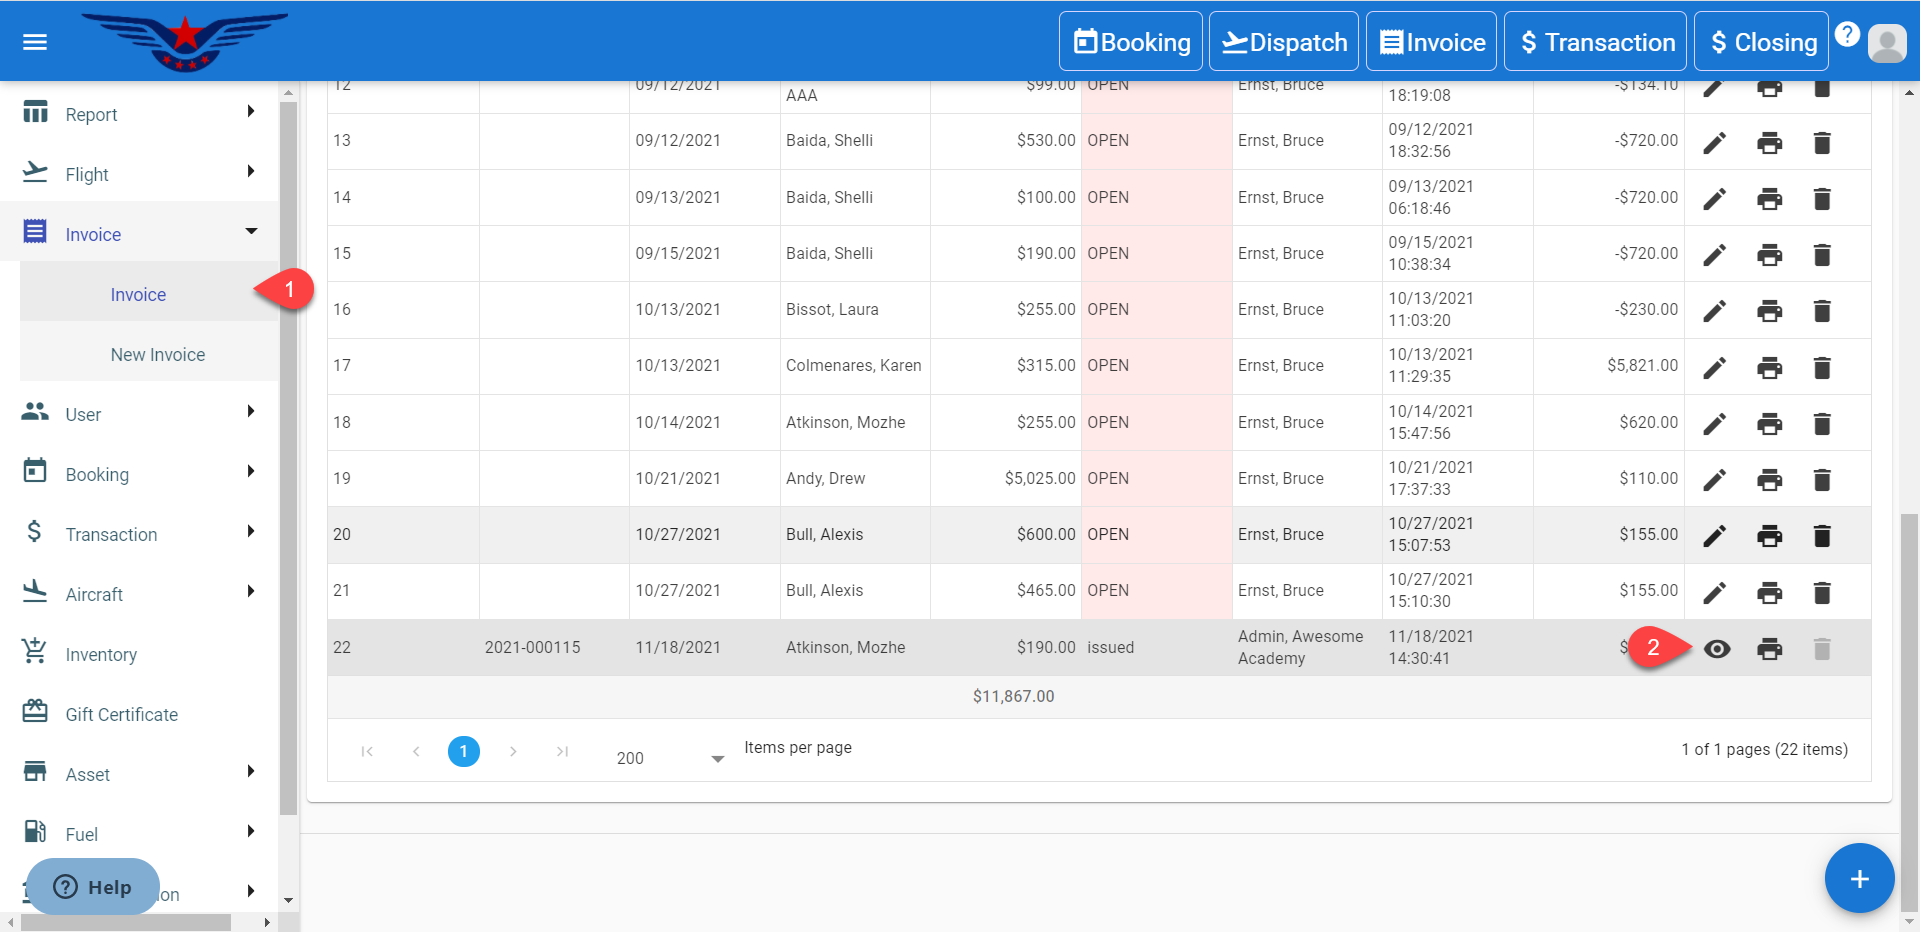Click the Closing button in header
Viewport: 1920px width, 932px height.
1761,42
